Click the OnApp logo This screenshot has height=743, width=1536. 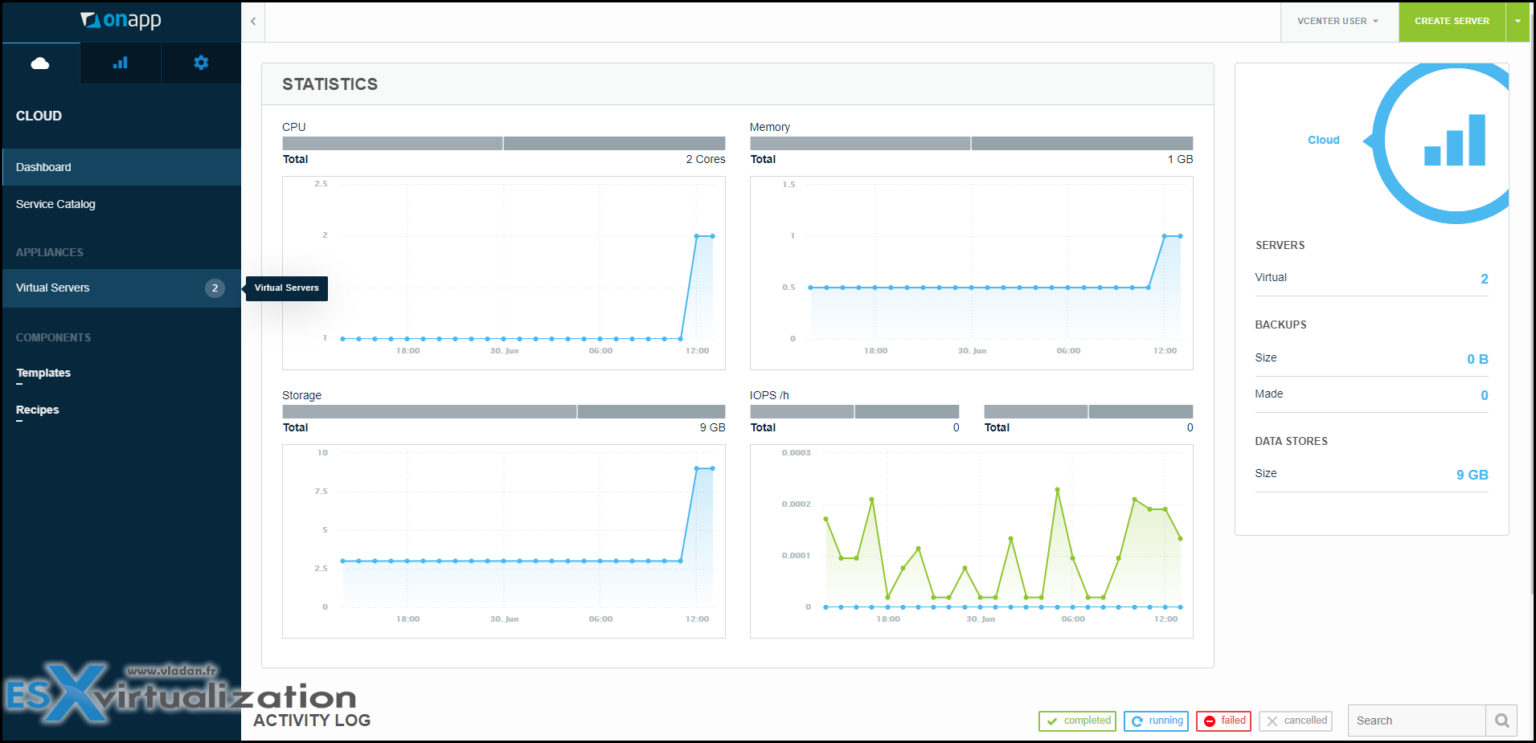coord(120,20)
